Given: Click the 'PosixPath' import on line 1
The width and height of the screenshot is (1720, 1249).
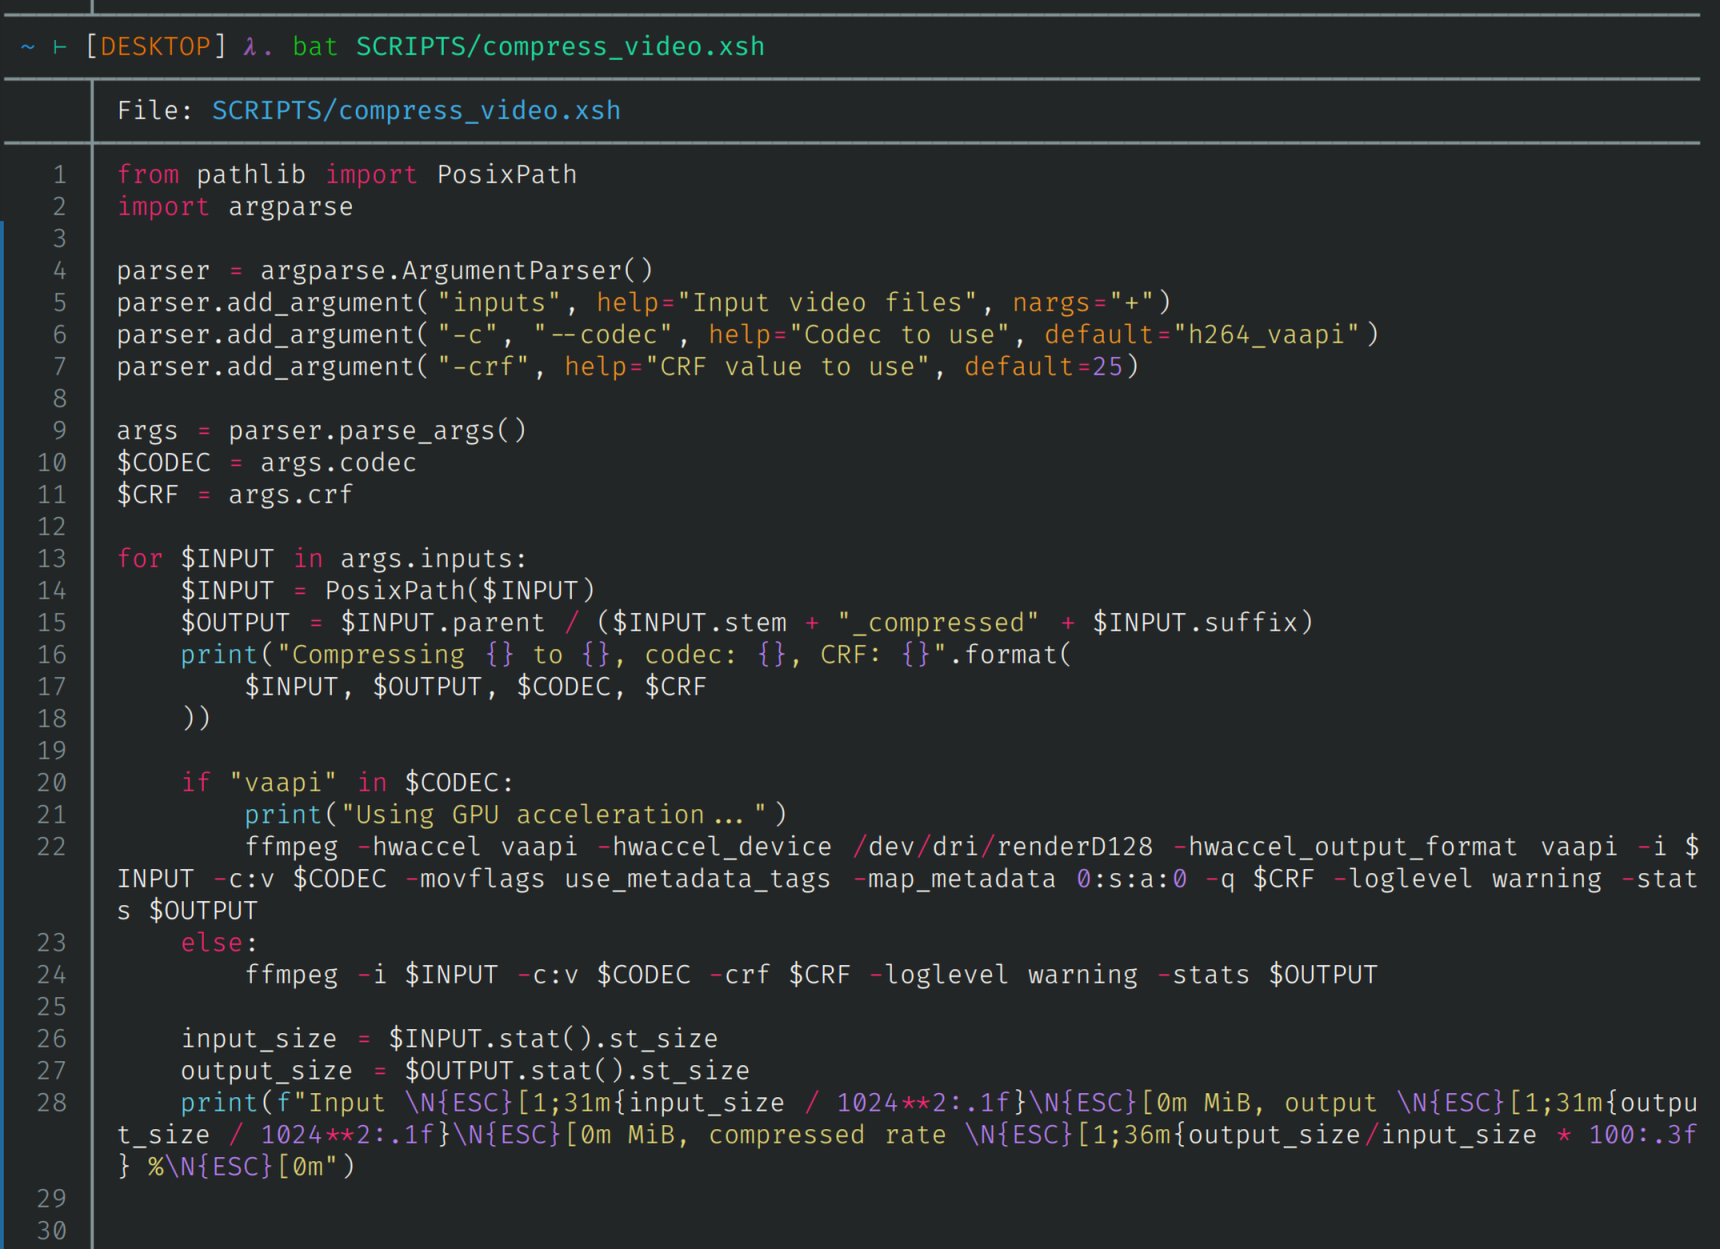Looking at the screenshot, I should tap(507, 175).
